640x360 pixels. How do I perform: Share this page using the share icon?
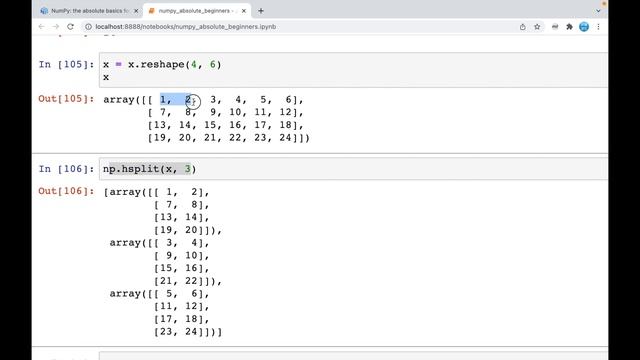coord(522,27)
